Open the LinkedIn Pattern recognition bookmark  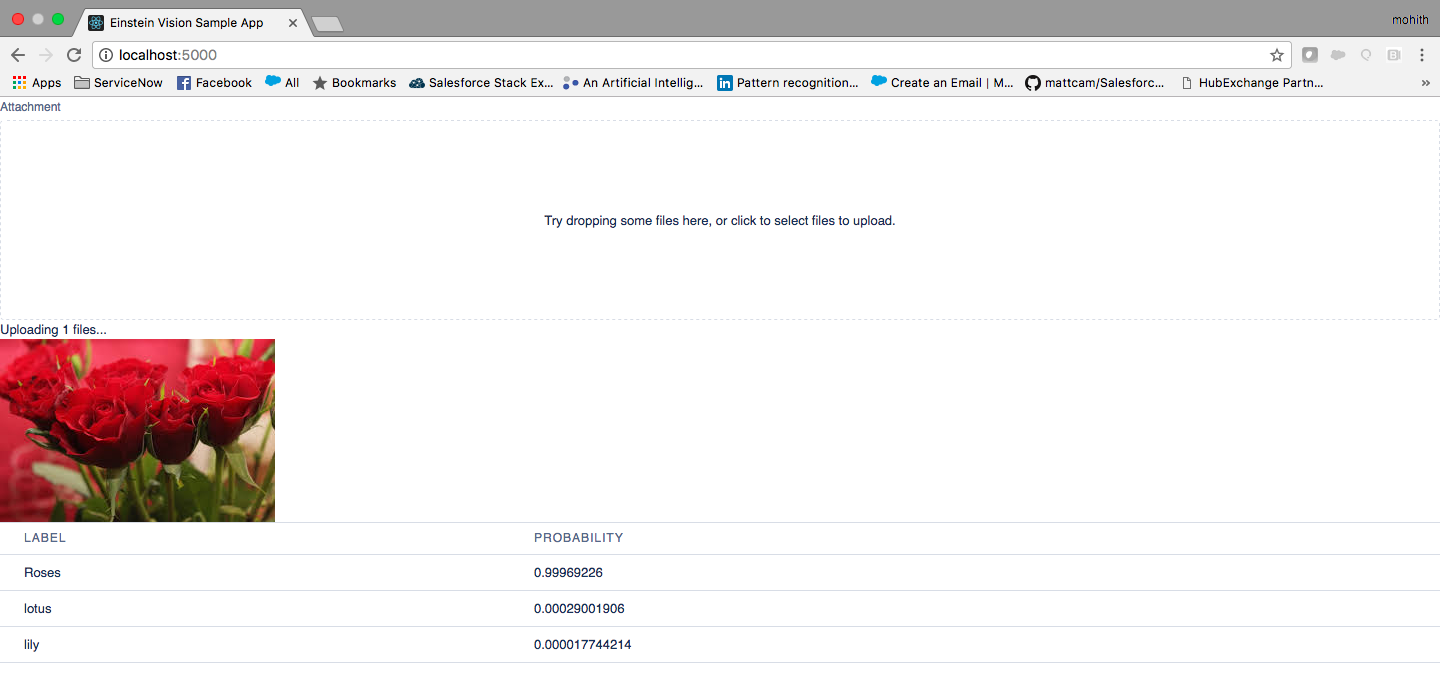click(788, 83)
